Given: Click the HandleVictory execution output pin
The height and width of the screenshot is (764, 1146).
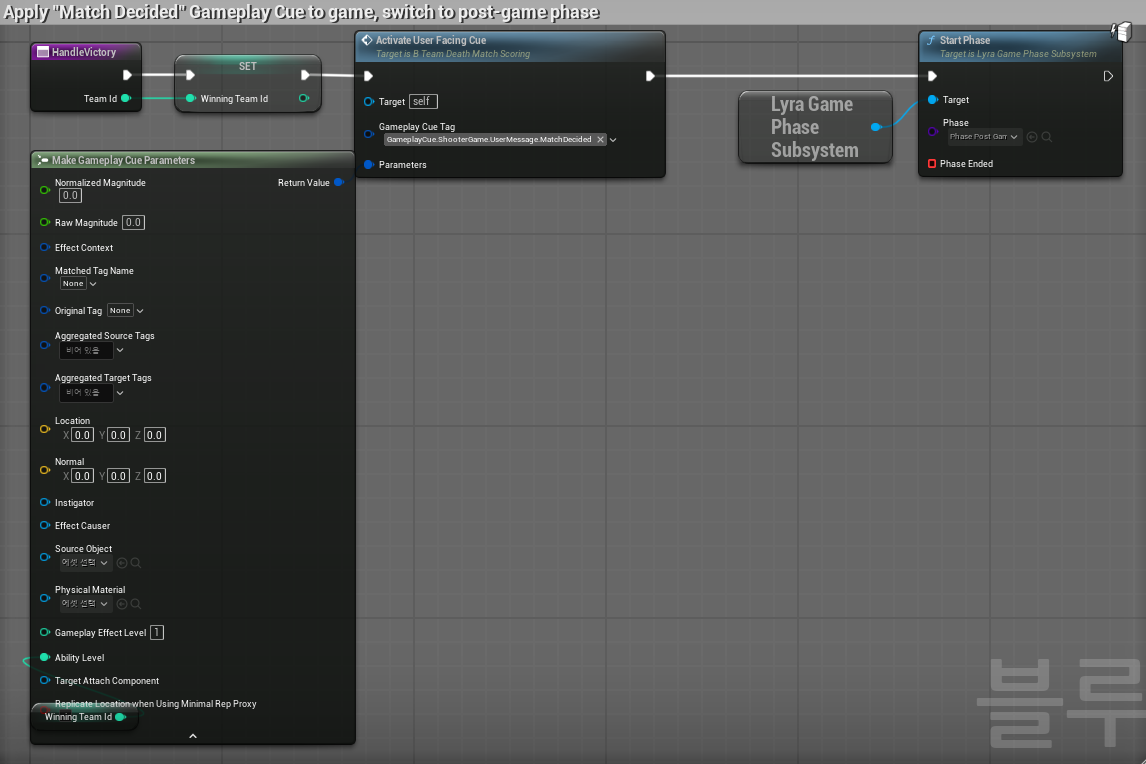Looking at the screenshot, I should [126, 75].
